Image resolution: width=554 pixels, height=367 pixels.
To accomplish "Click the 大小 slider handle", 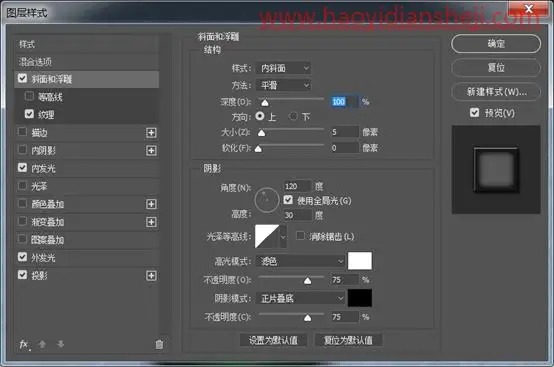I will 261,133.
